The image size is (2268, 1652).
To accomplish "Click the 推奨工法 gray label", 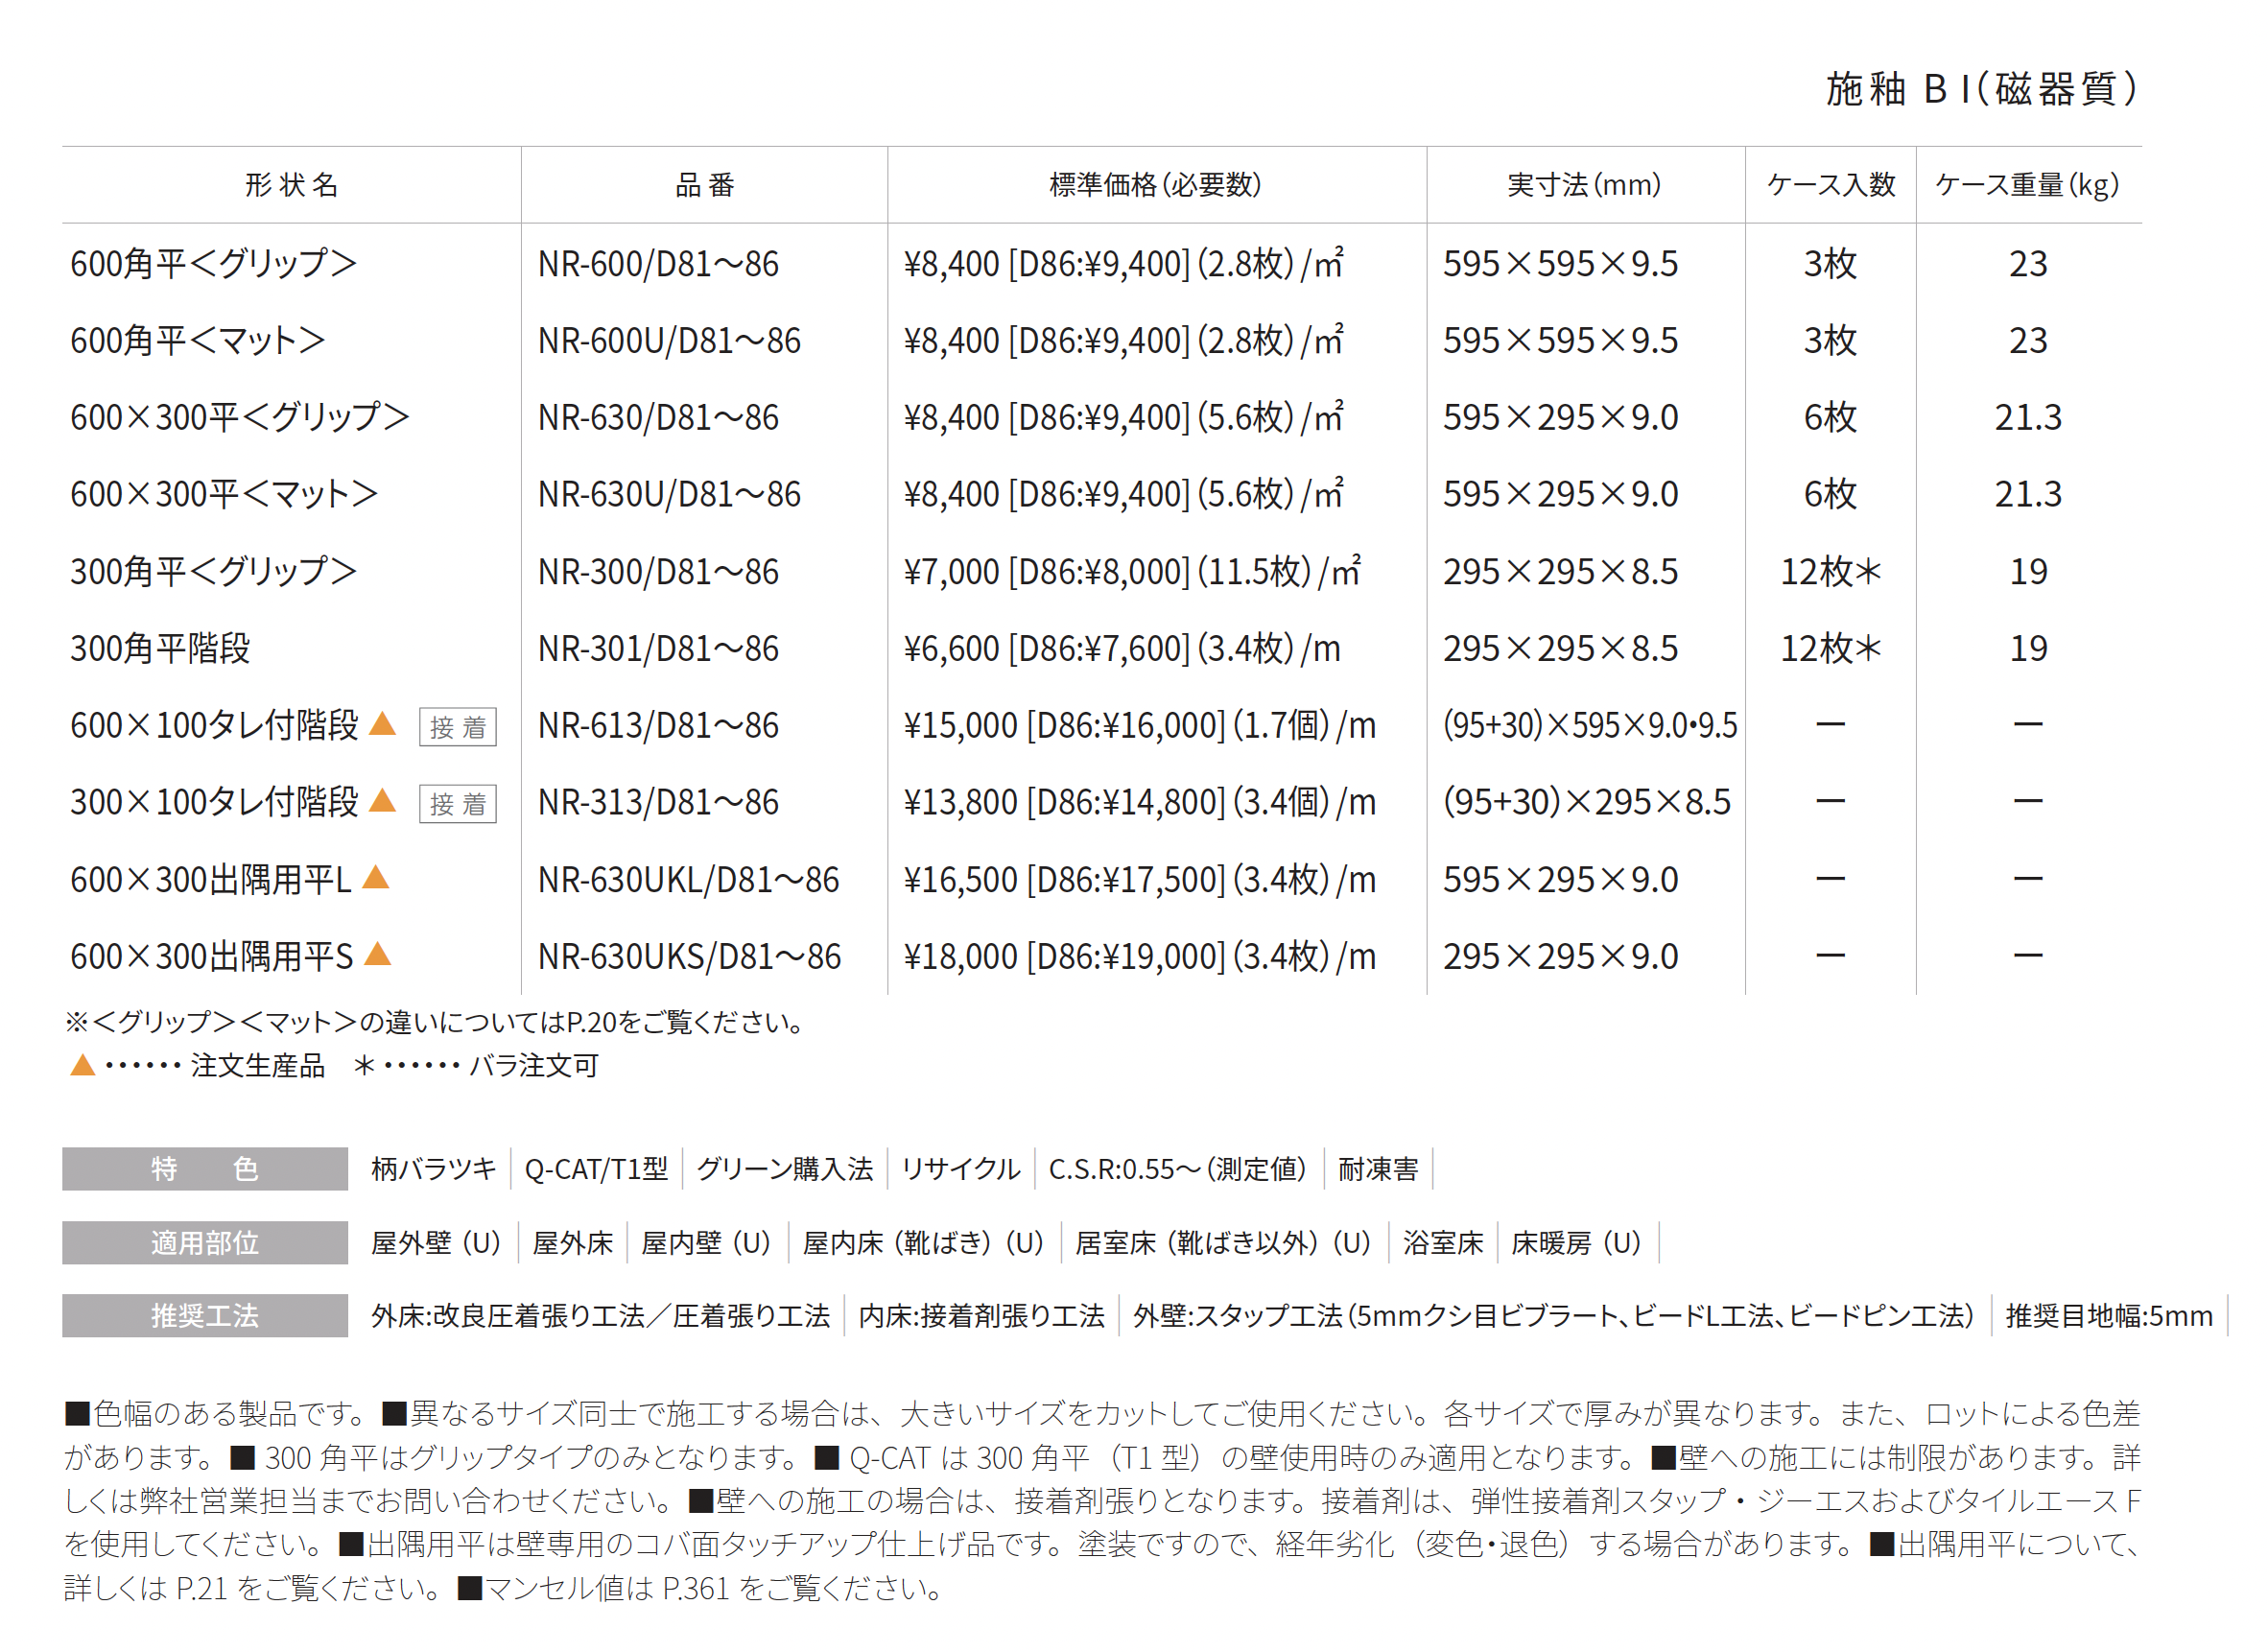I will [x=205, y=1316].
